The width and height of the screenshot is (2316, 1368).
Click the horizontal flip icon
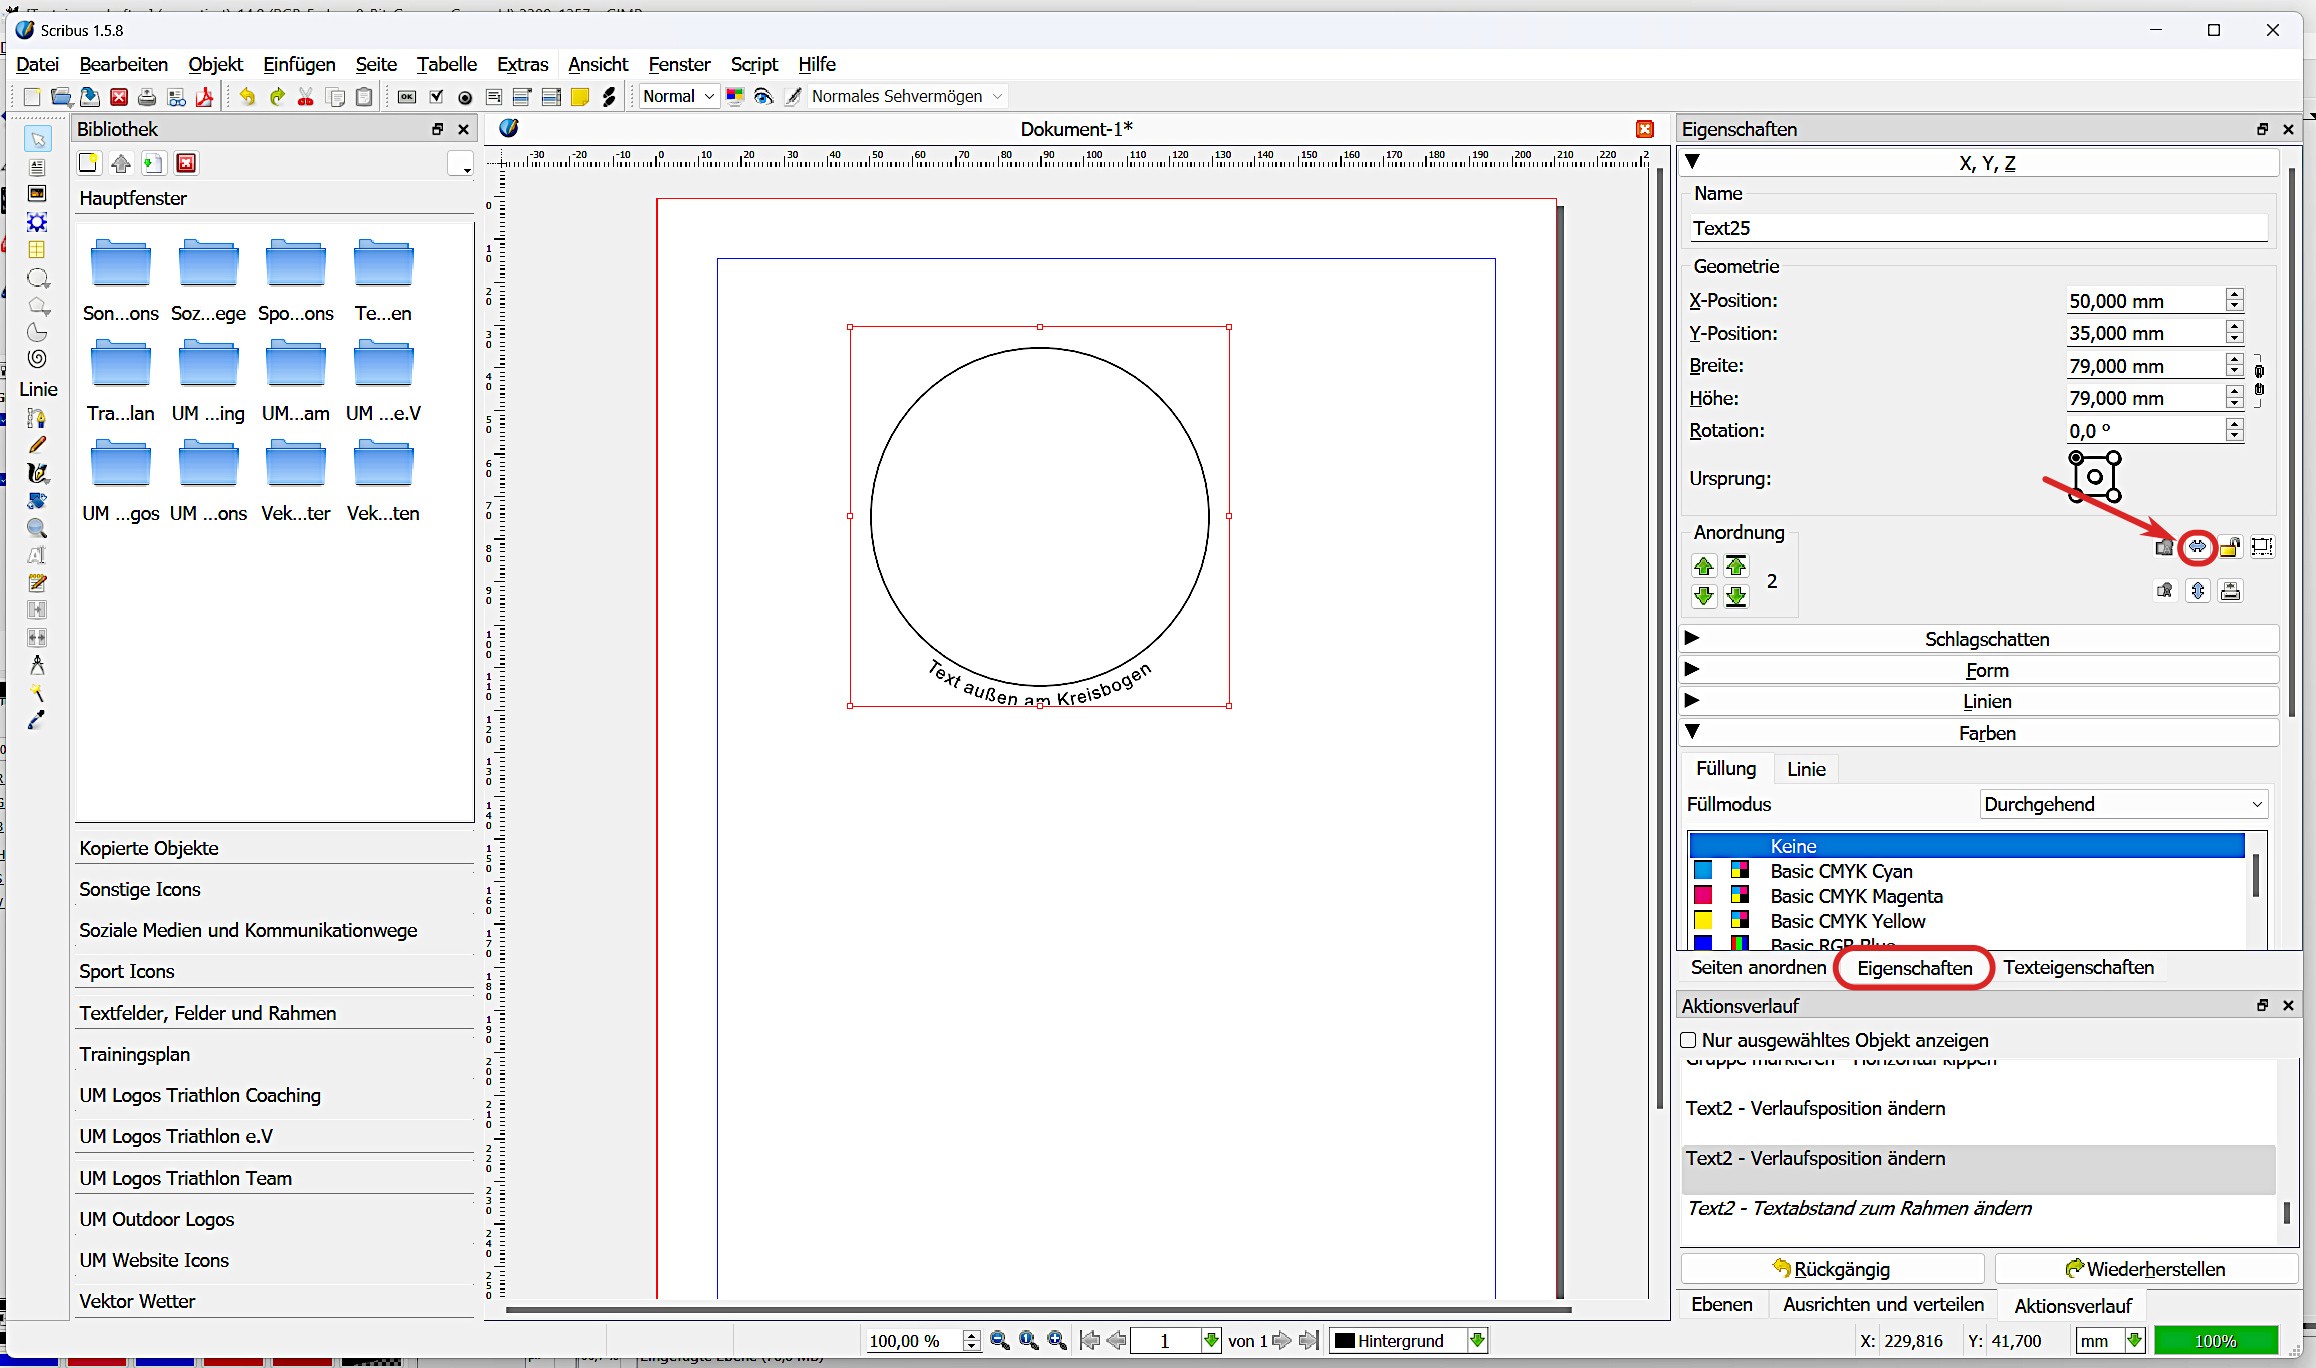[2197, 547]
